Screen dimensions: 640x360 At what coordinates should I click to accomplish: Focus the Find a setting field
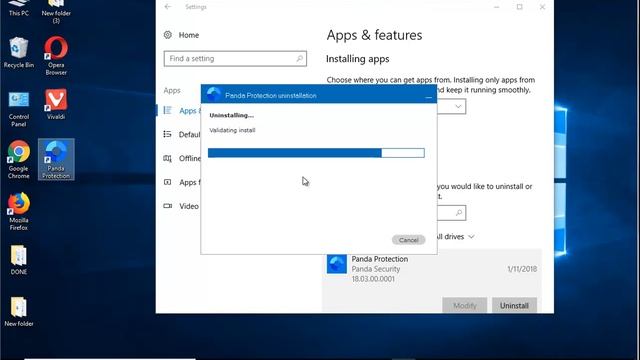click(235, 58)
